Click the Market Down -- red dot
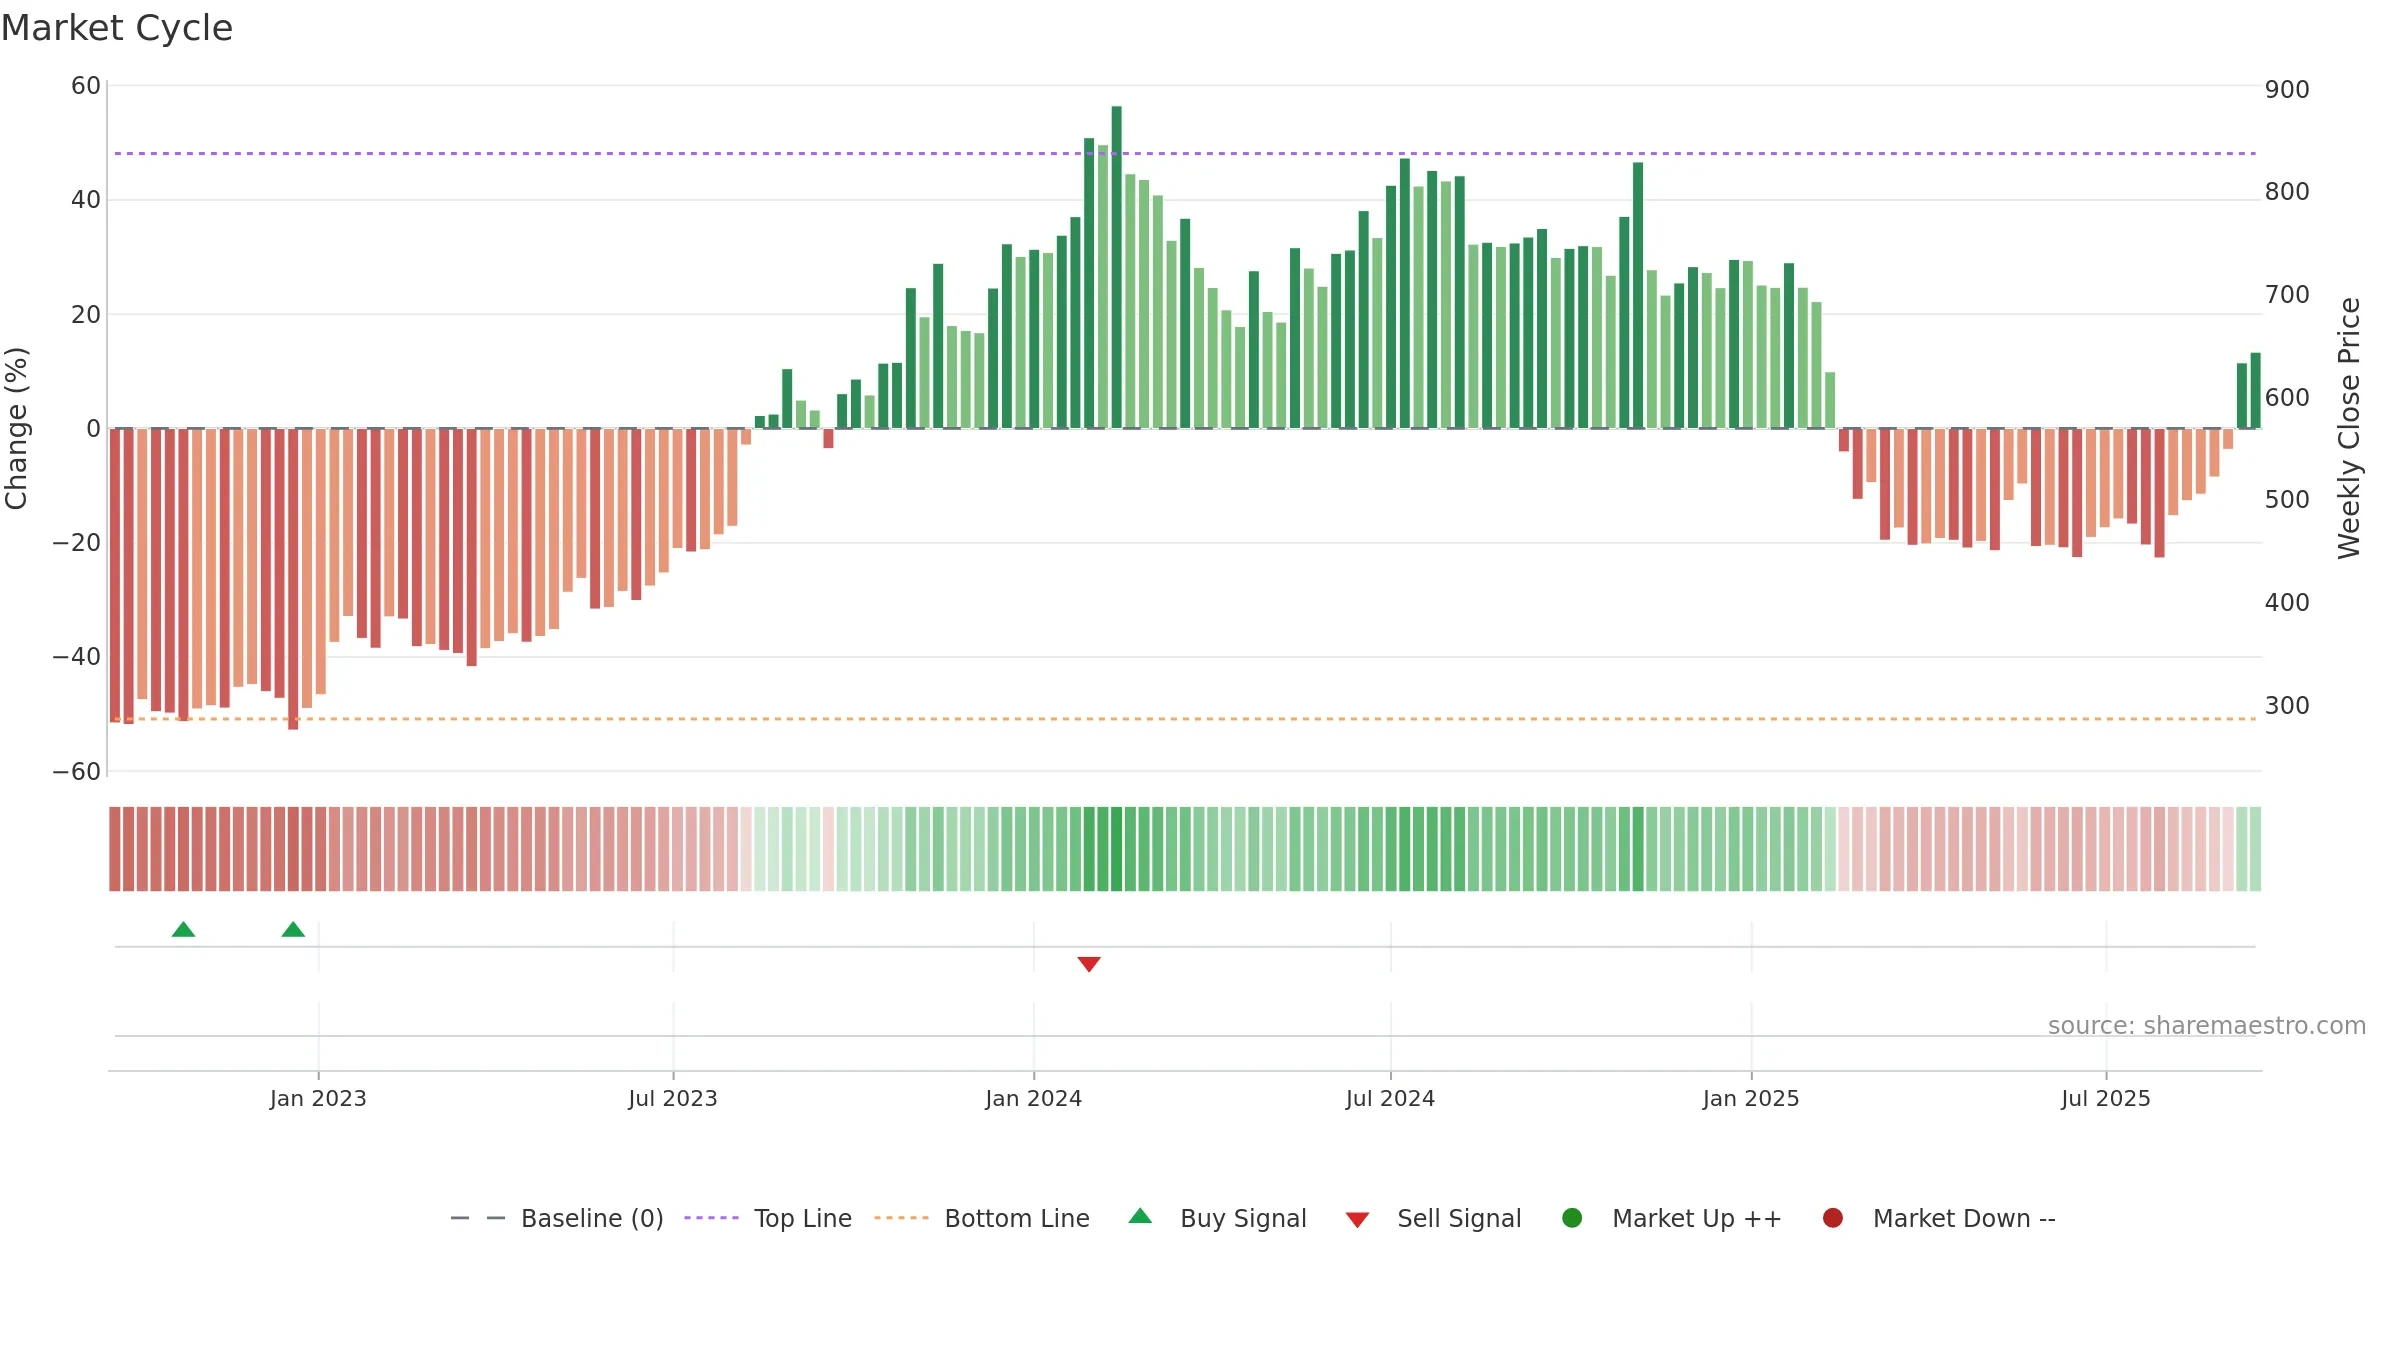2400x1350 pixels. click(x=1833, y=1218)
